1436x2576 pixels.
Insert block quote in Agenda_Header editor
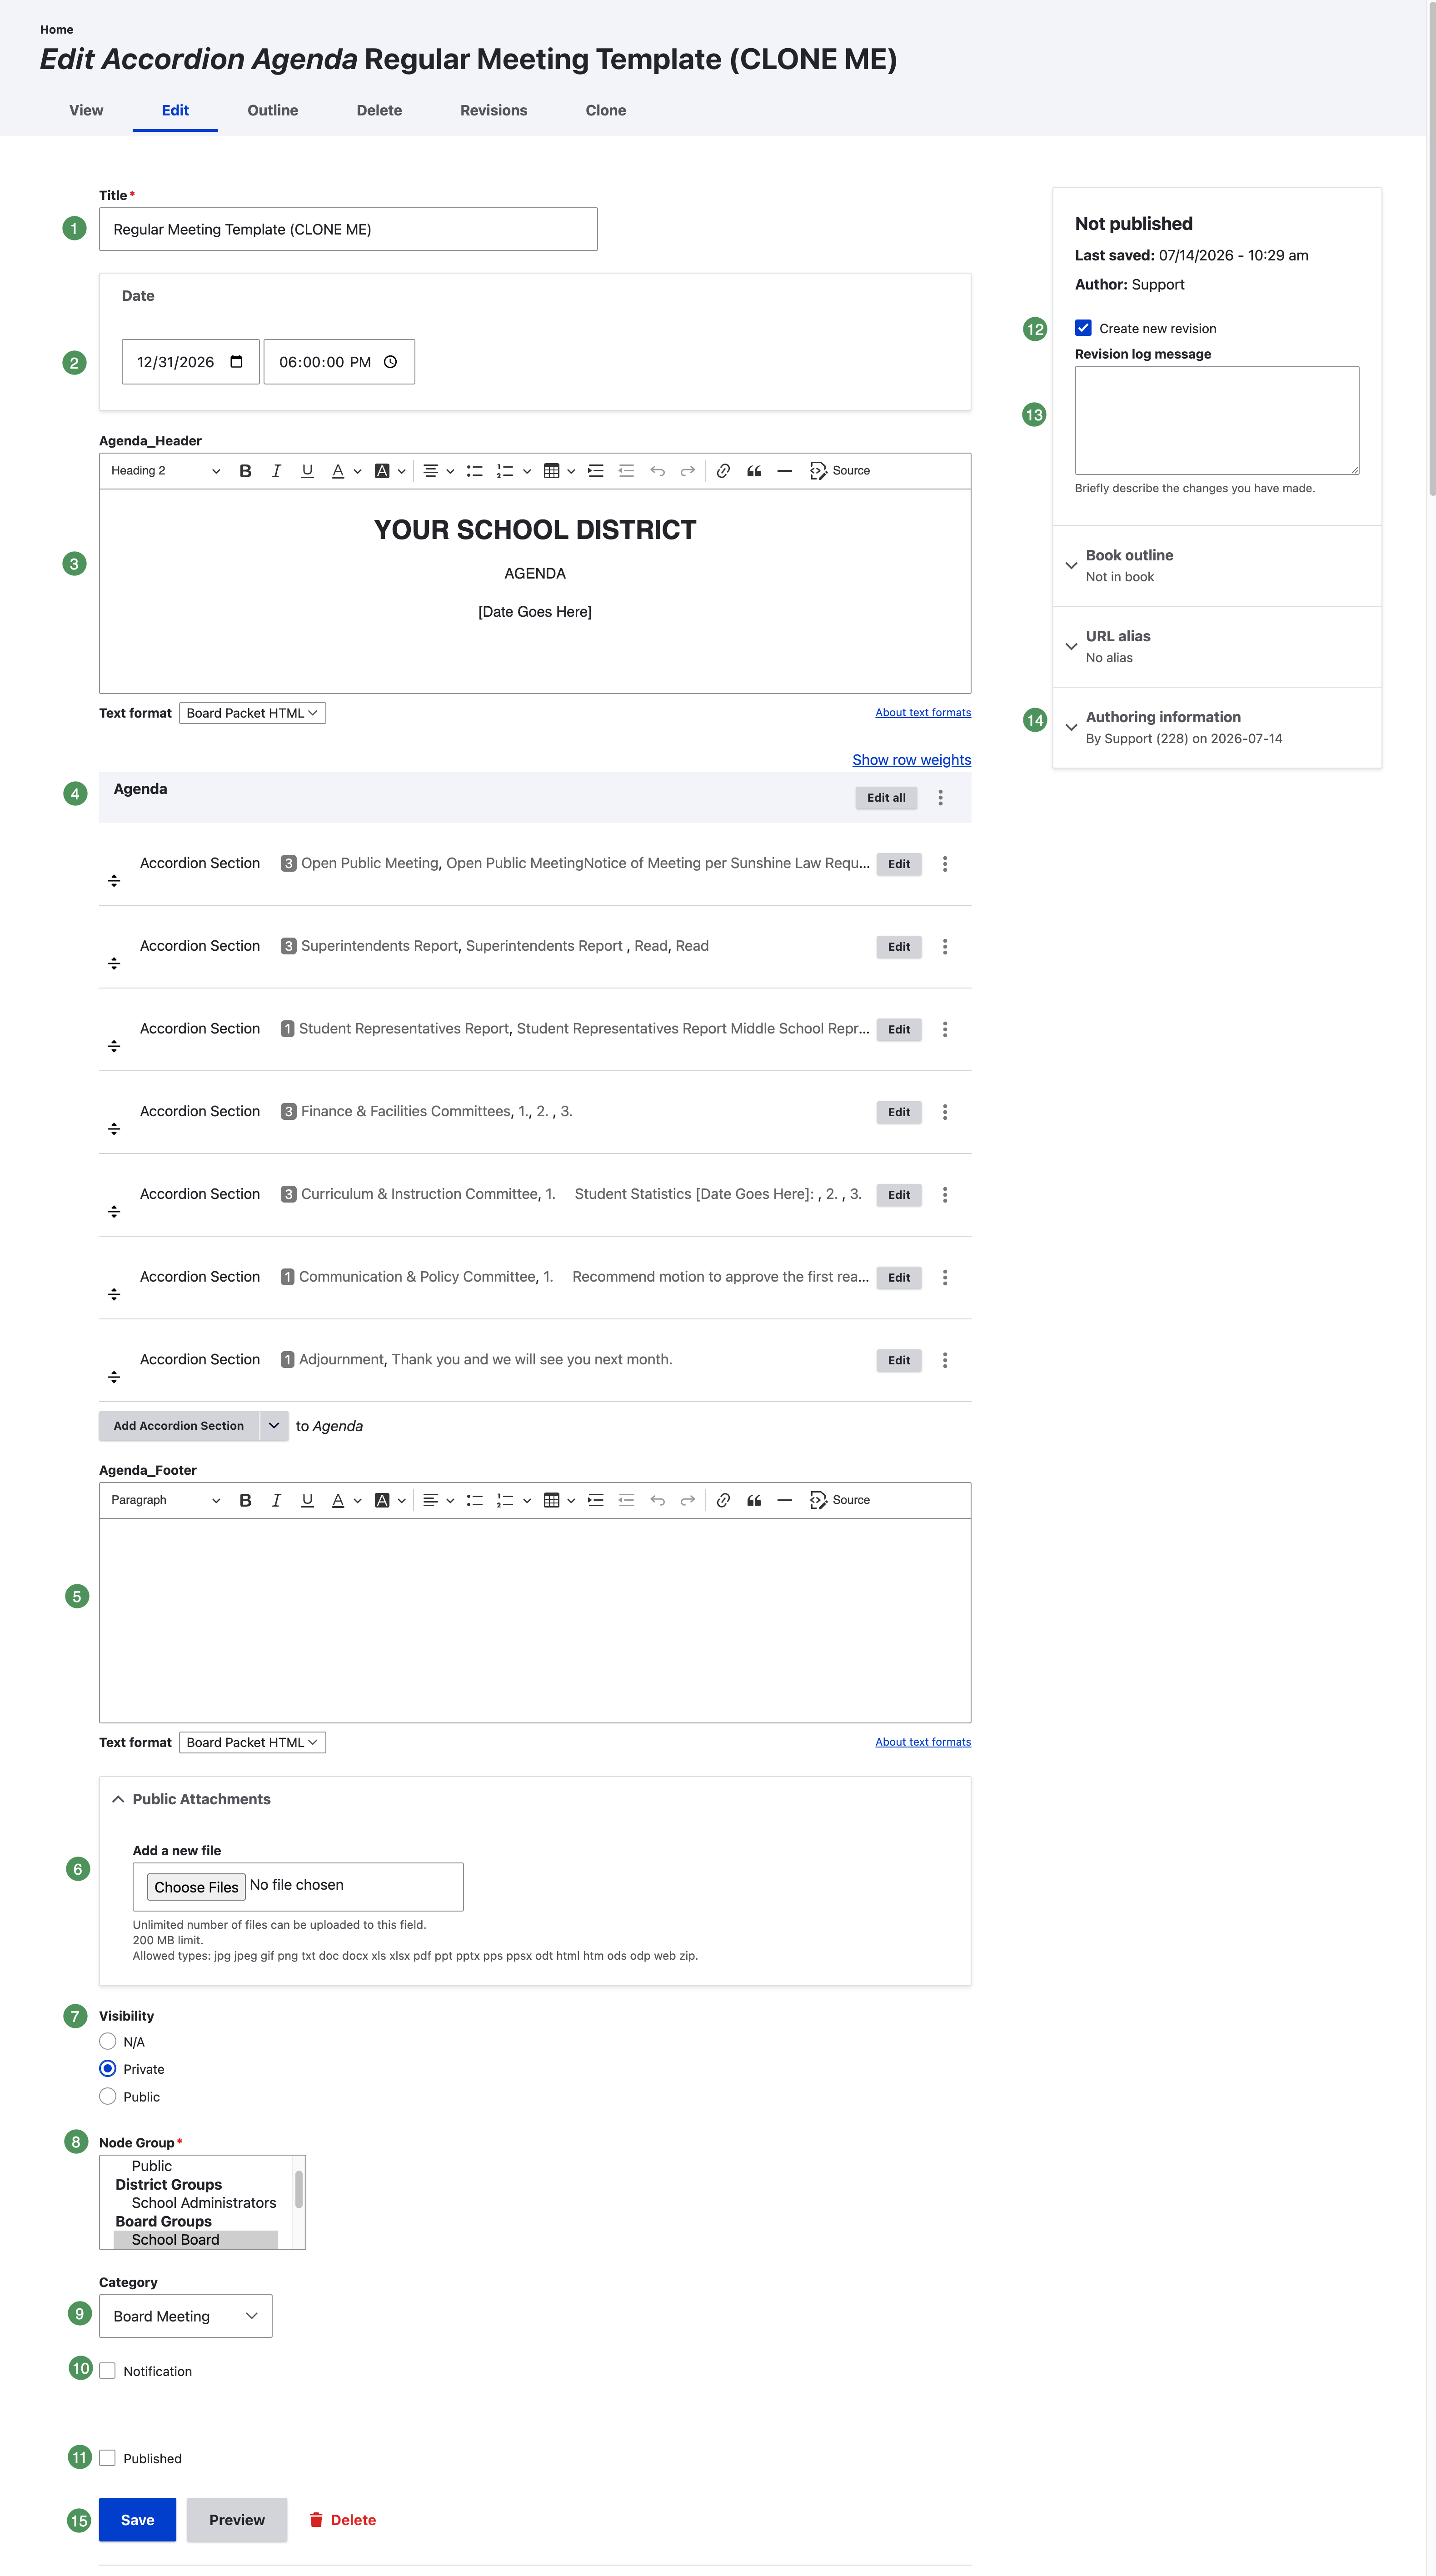(x=754, y=471)
